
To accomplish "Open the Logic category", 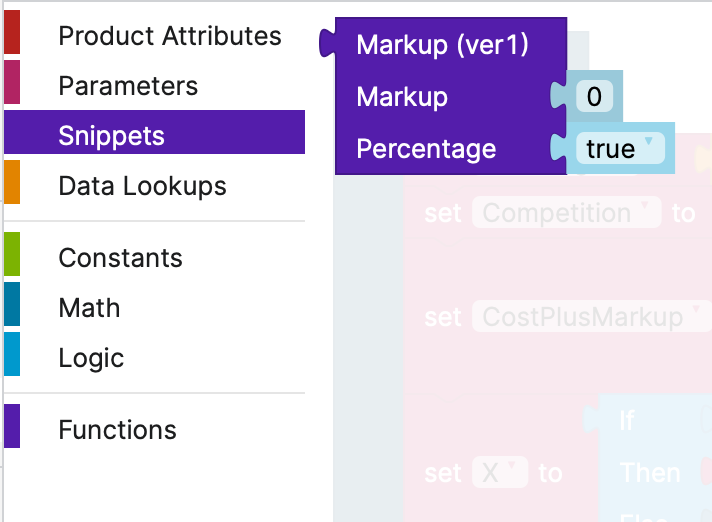I will pos(91,358).
